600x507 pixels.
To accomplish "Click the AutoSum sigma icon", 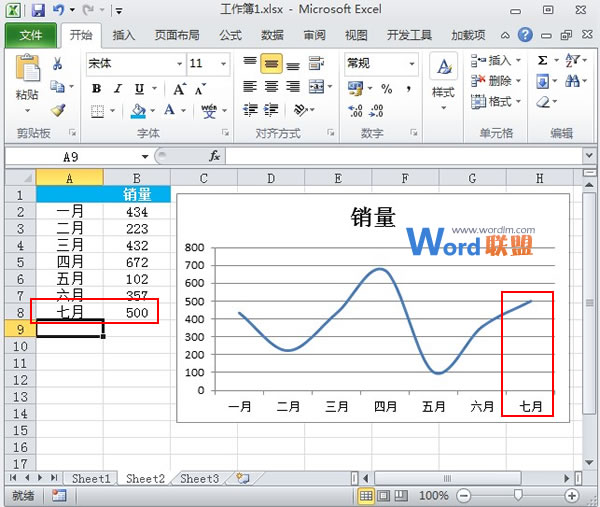I will click(x=543, y=60).
